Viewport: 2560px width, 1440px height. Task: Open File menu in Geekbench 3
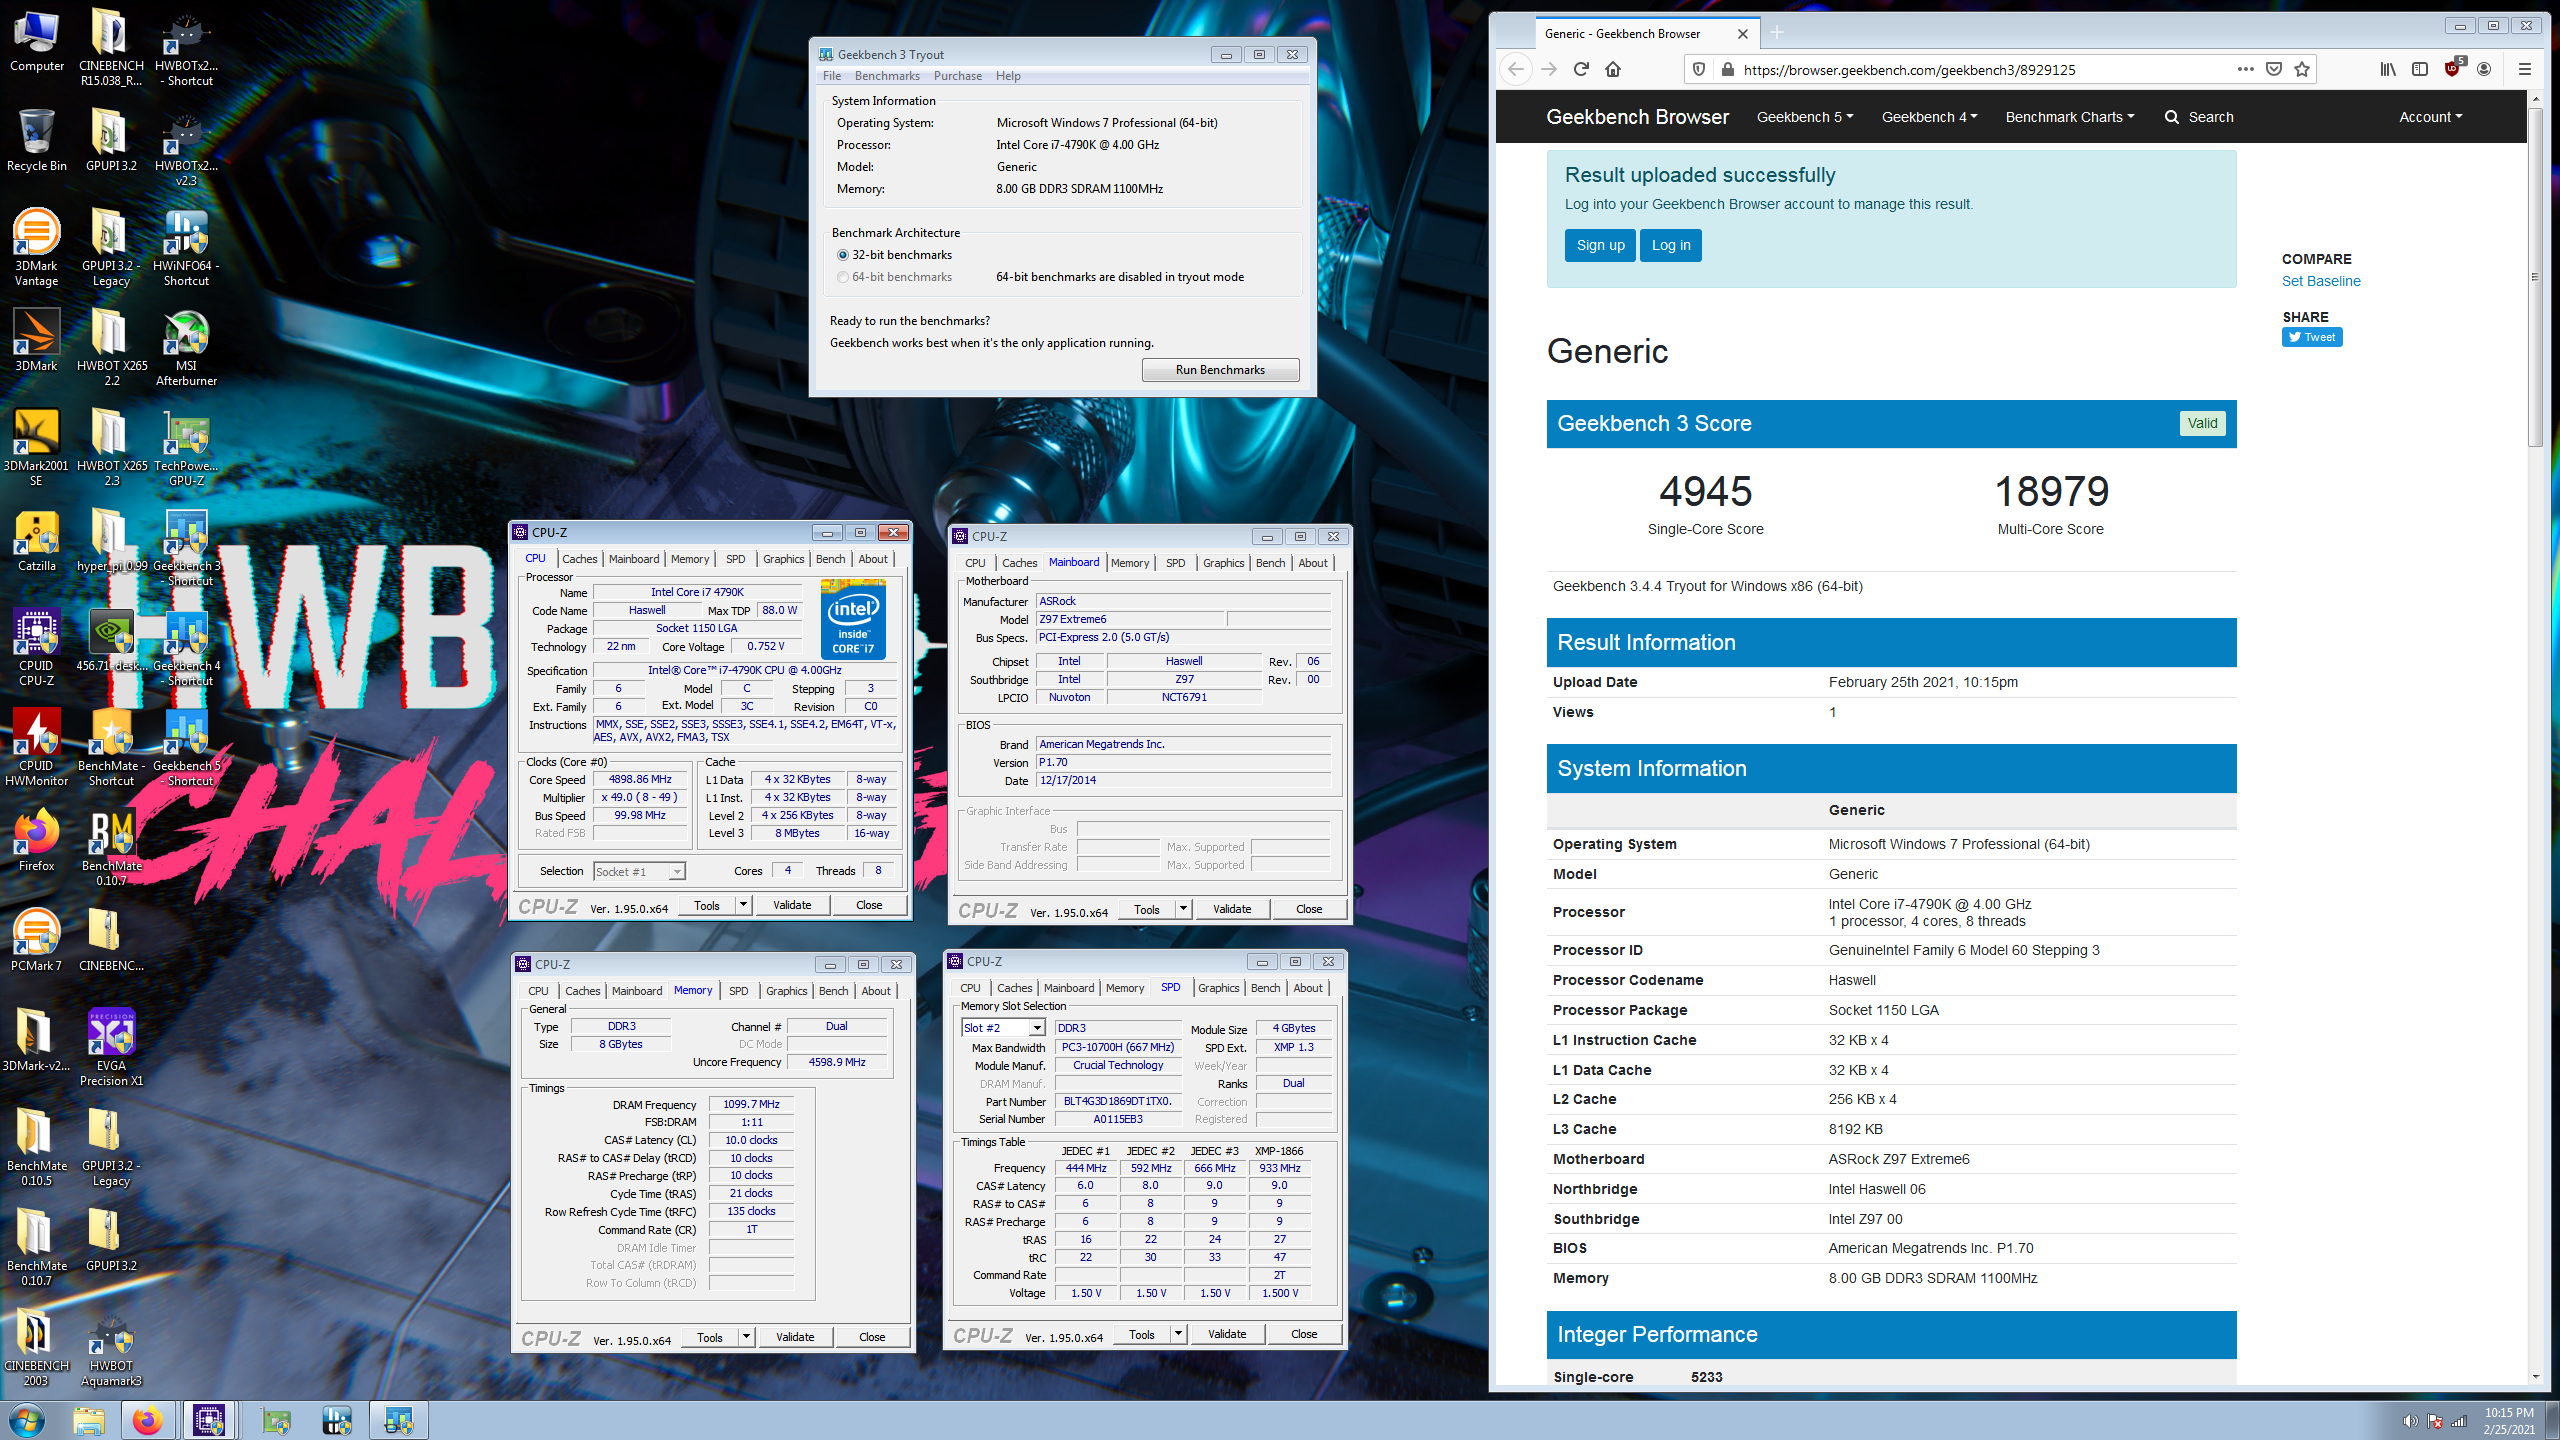pyautogui.click(x=832, y=76)
